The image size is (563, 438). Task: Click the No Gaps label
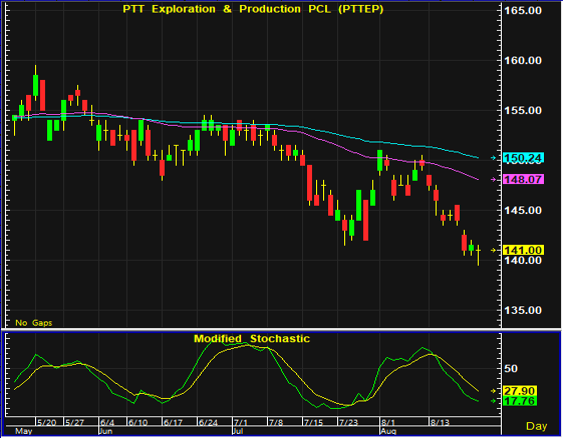tap(33, 323)
